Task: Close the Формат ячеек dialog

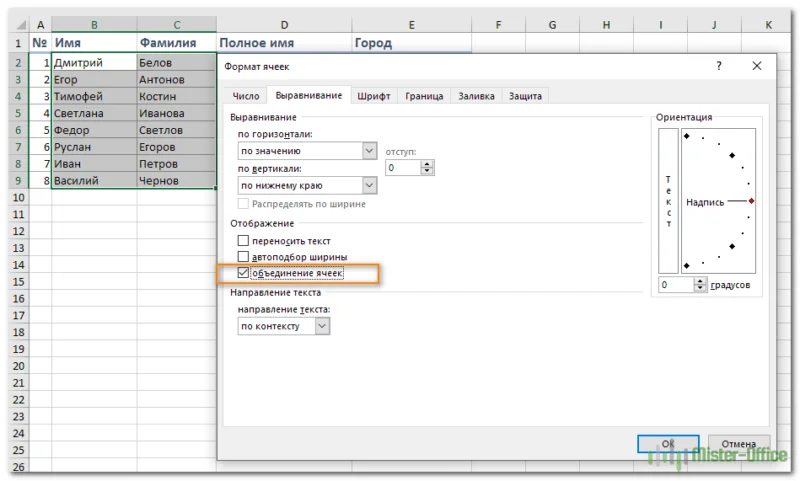Action: (x=756, y=66)
